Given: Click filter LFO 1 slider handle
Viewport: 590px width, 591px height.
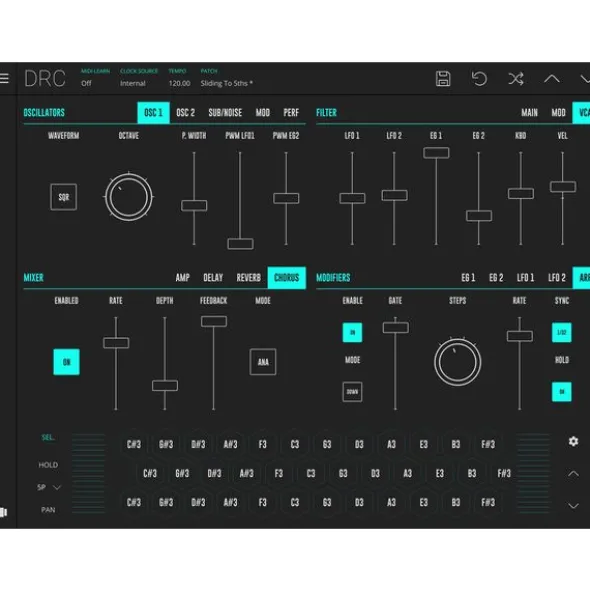Looking at the screenshot, I should coord(352,198).
